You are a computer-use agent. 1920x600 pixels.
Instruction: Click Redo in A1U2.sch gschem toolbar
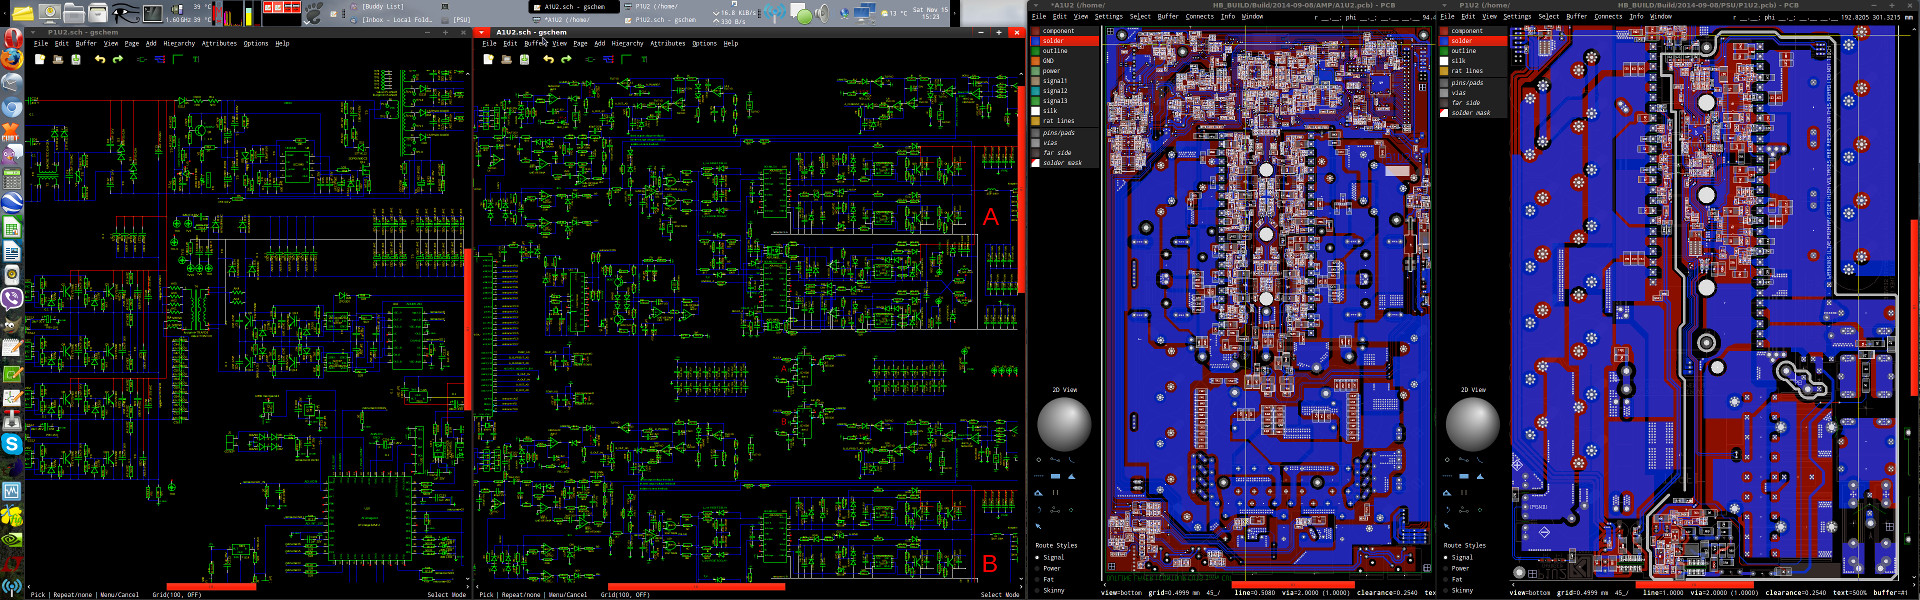click(566, 59)
